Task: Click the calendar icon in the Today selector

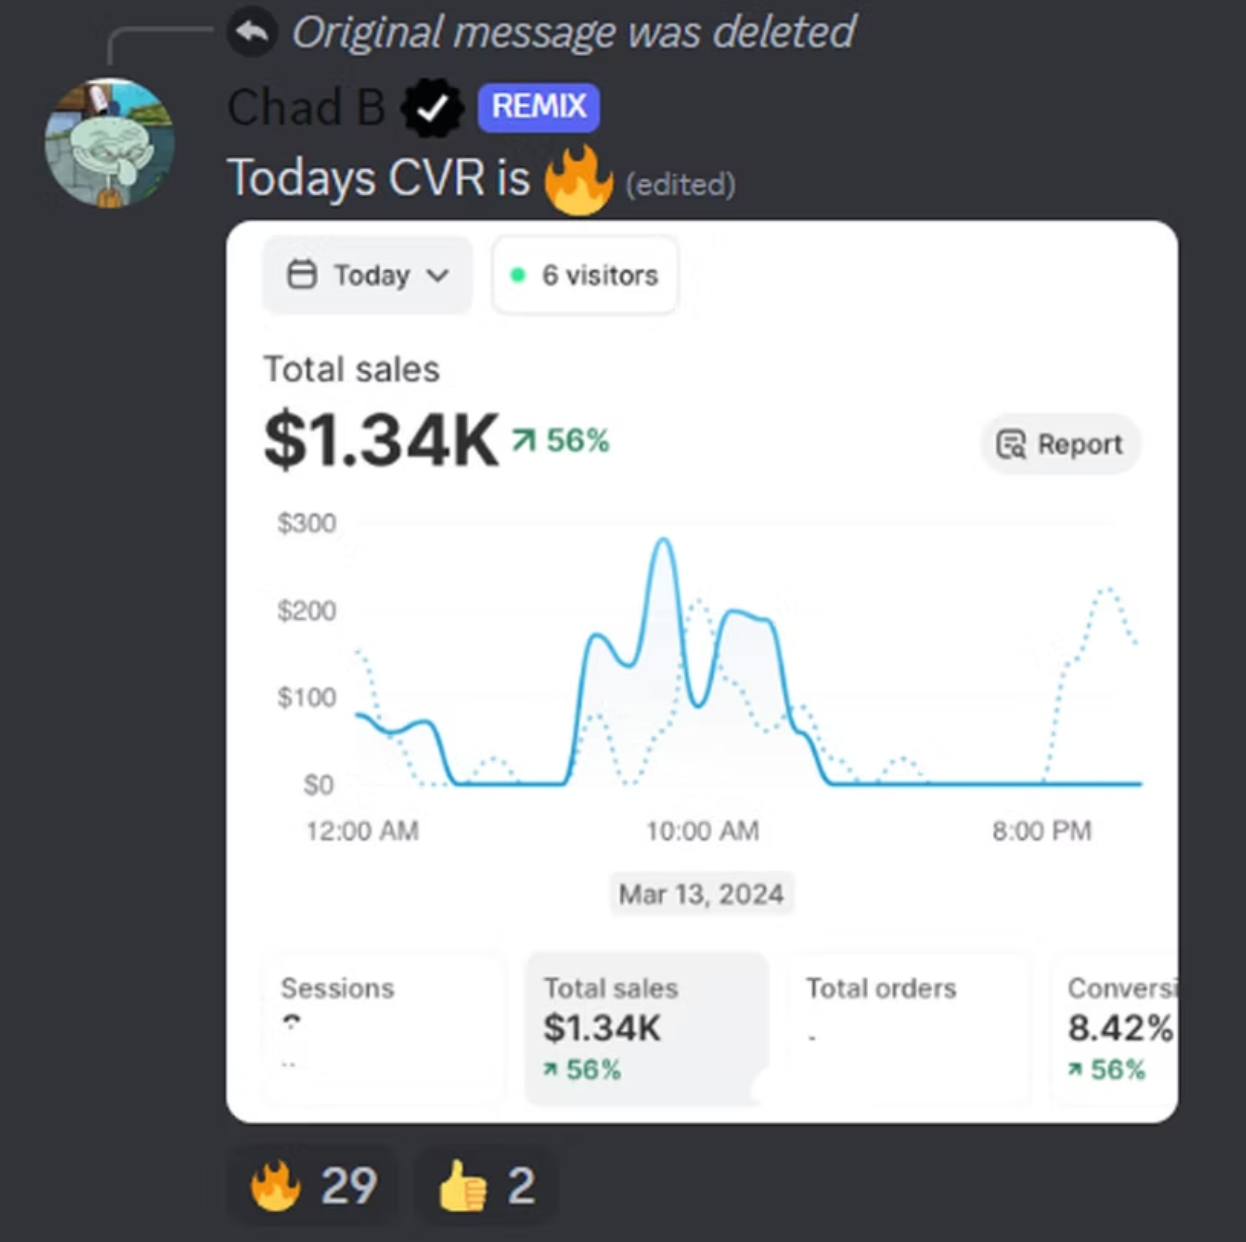Action: (302, 274)
